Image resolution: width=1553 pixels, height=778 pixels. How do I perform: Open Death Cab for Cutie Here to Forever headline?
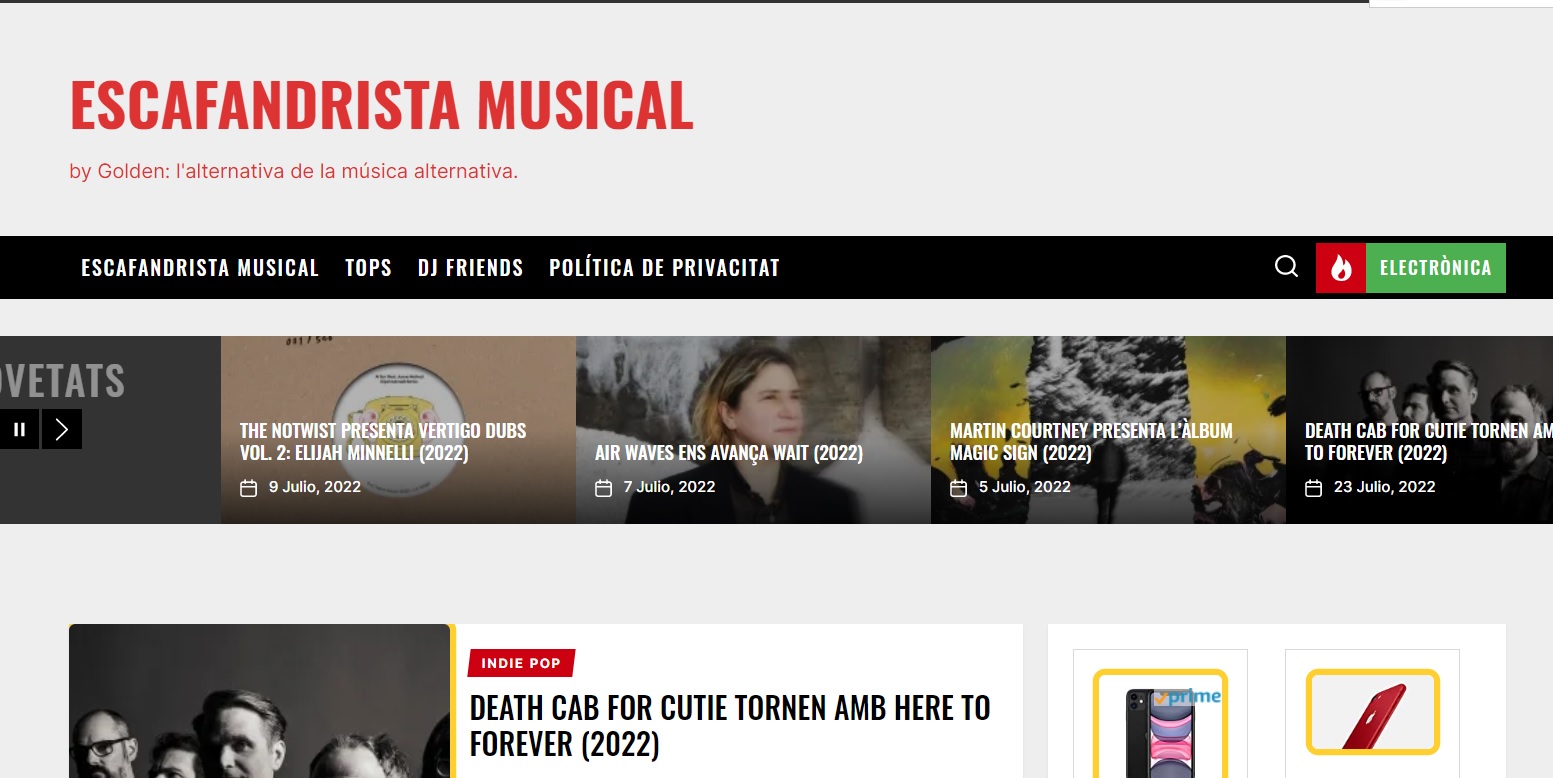(730, 726)
